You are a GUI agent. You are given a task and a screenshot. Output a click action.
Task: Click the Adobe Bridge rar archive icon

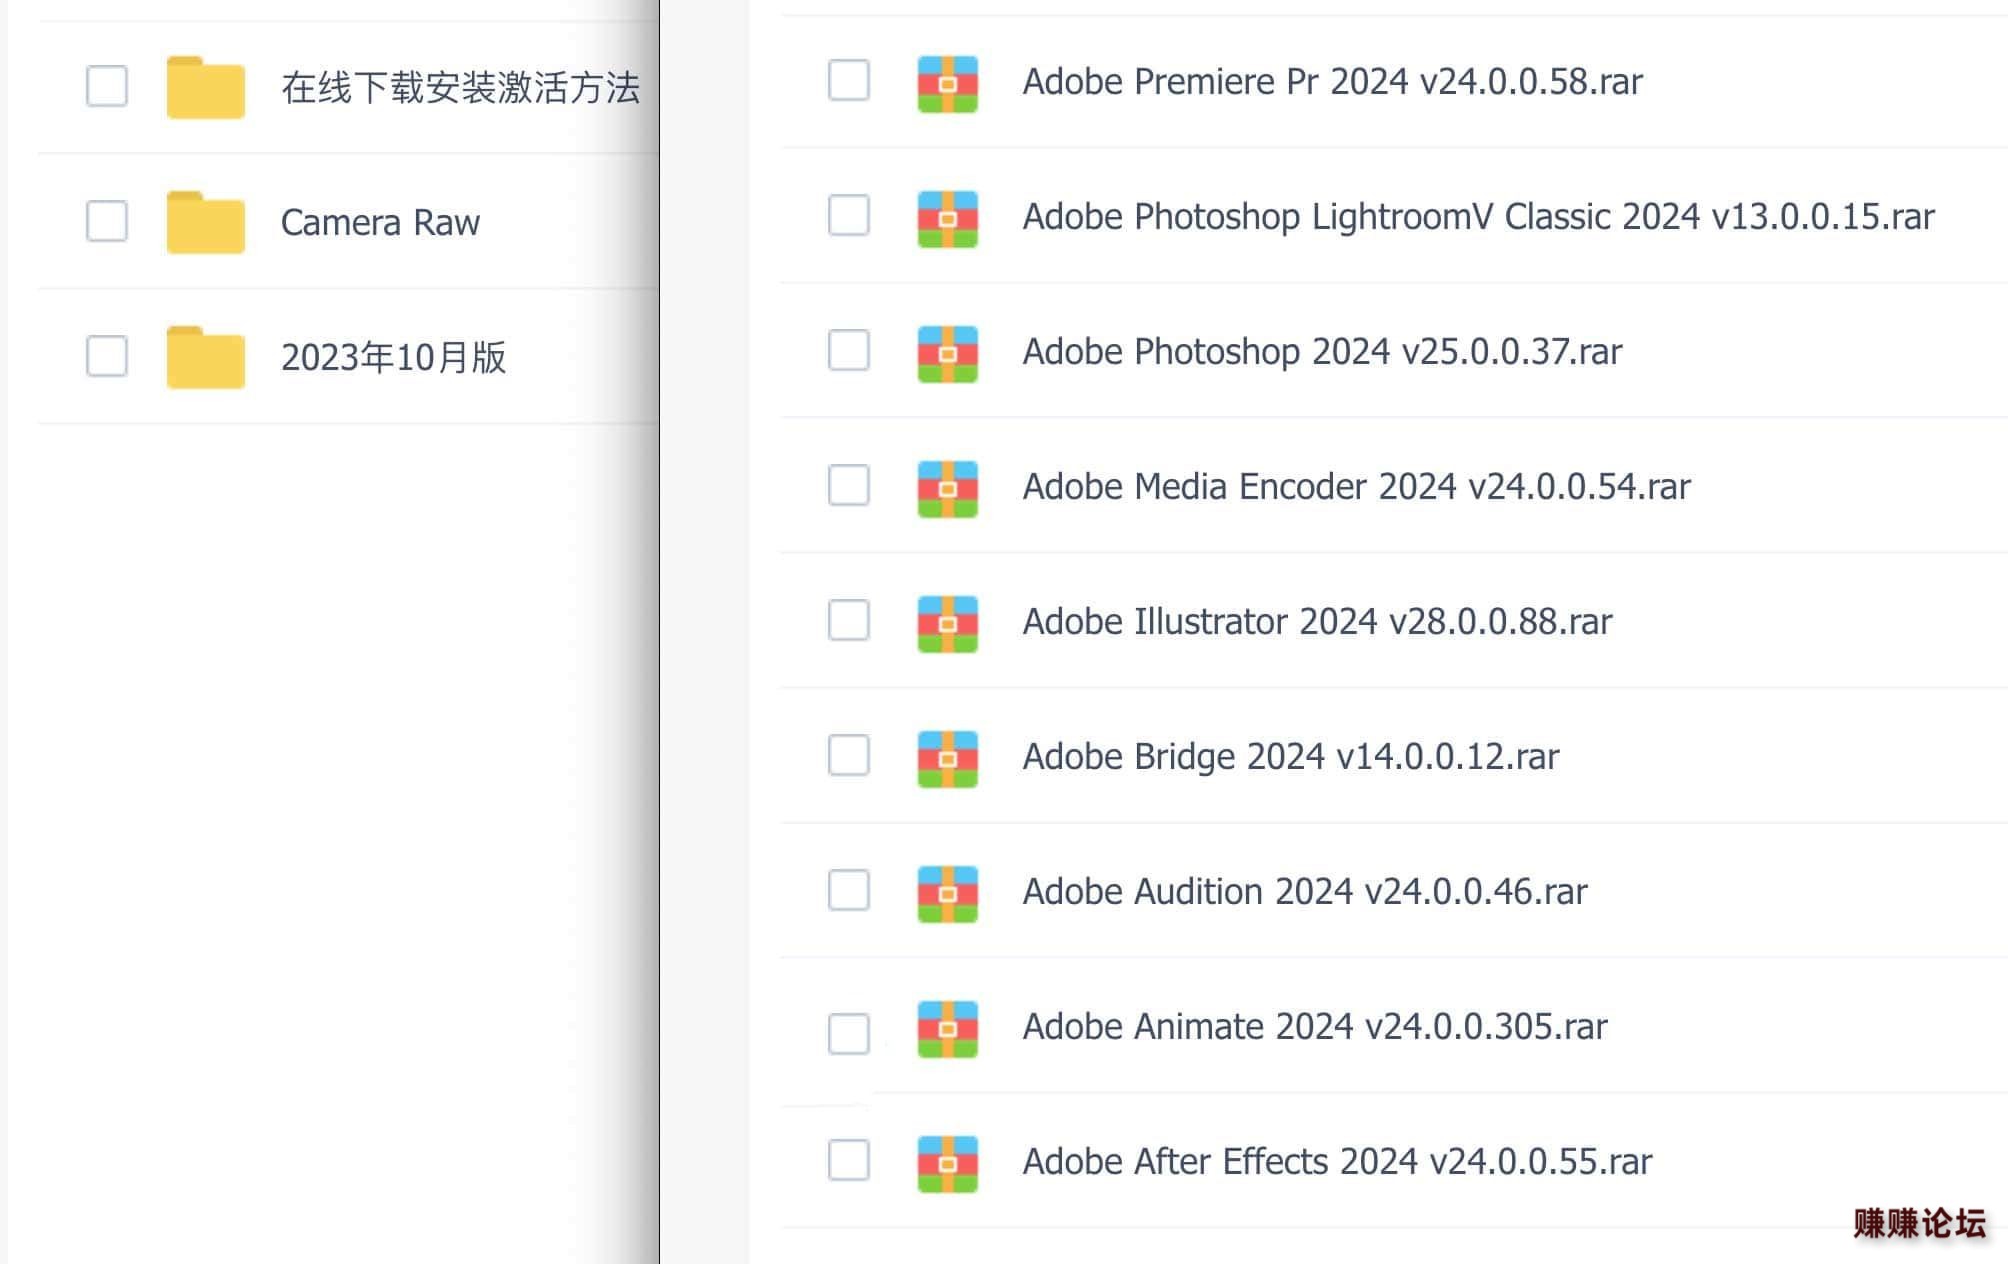[947, 759]
